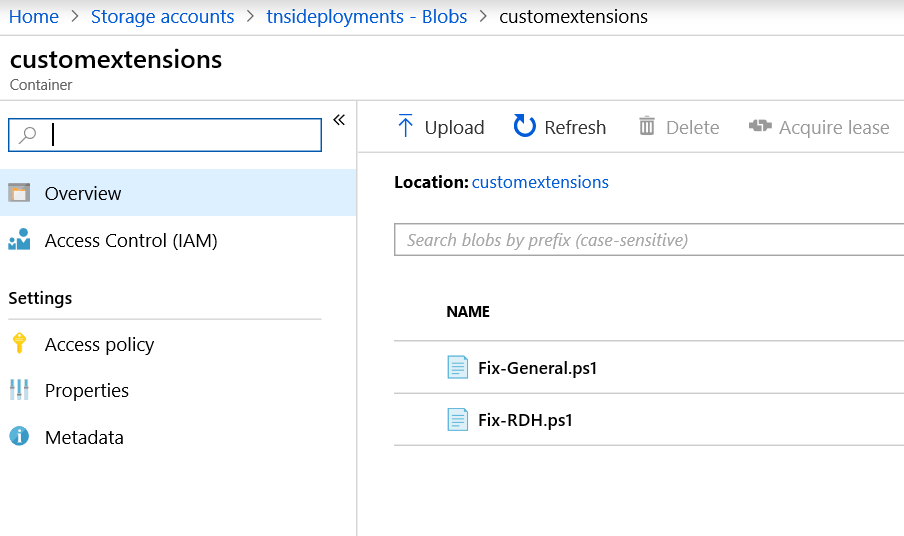Open tnsideployments - Blobs breadcrumb
904x536 pixels.
(367, 16)
